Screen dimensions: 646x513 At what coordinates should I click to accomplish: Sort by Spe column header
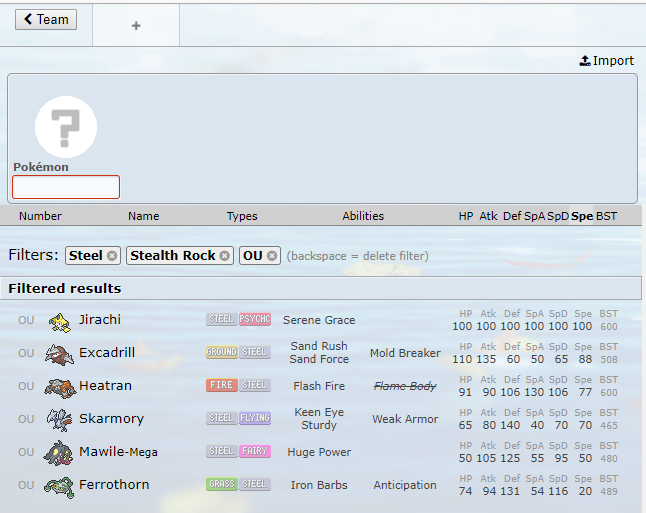point(582,216)
